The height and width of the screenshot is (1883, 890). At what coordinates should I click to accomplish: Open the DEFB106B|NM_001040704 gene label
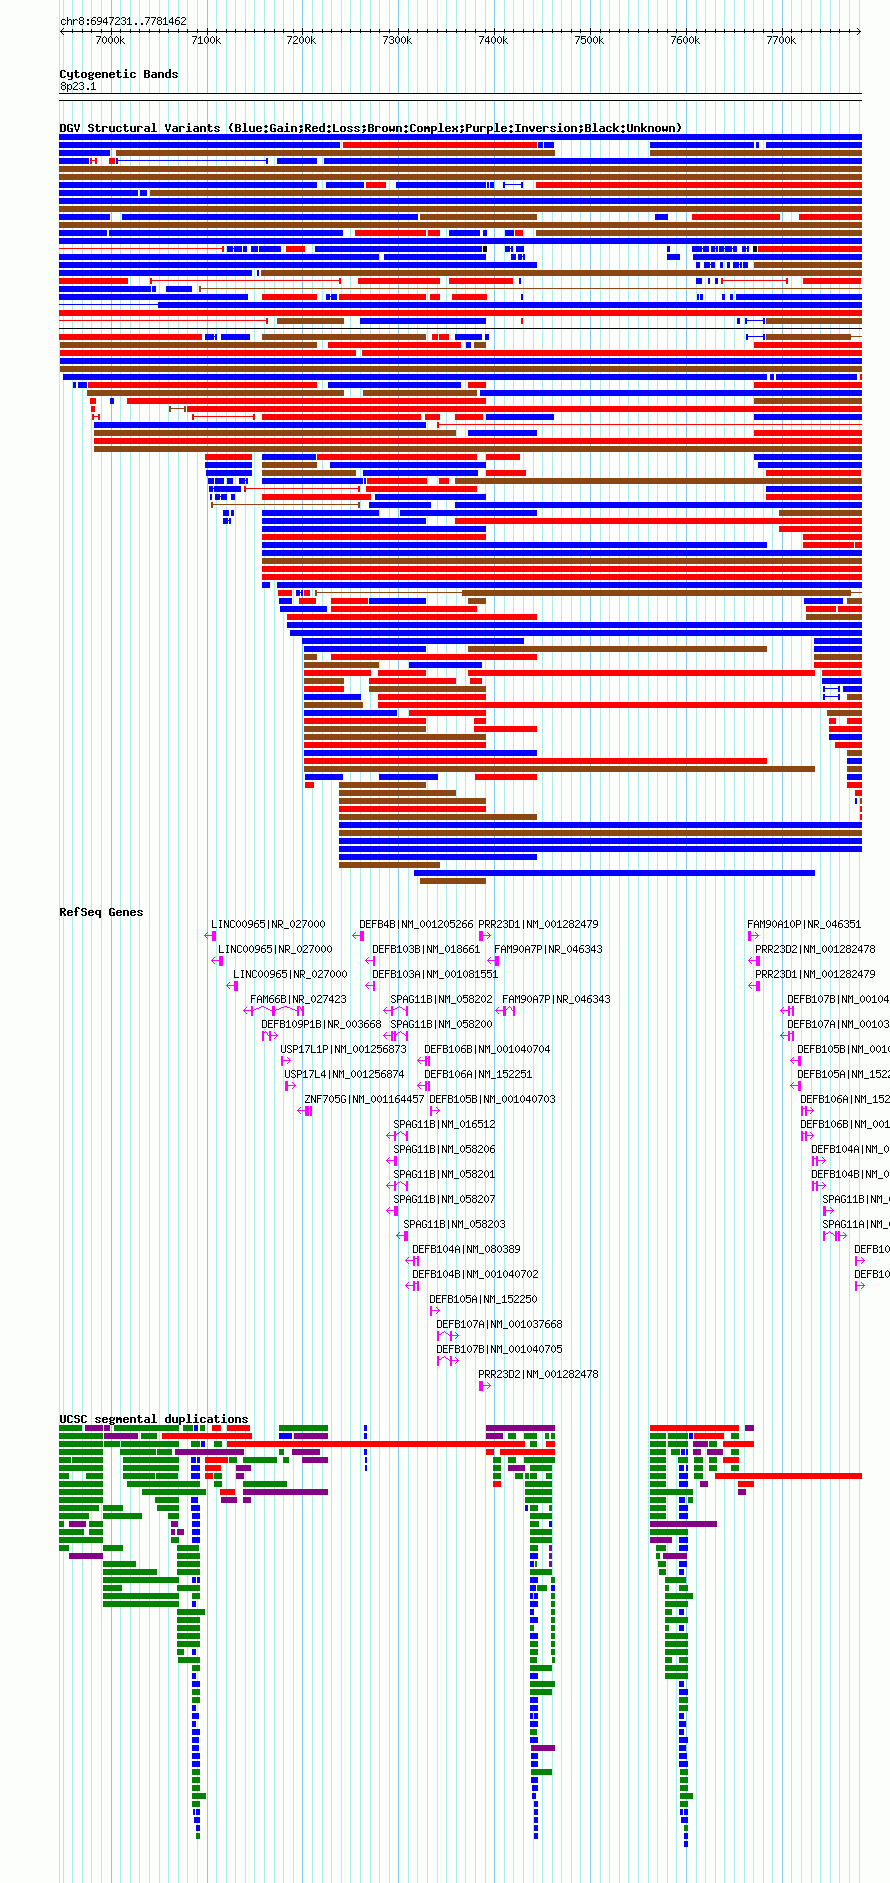point(487,1049)
